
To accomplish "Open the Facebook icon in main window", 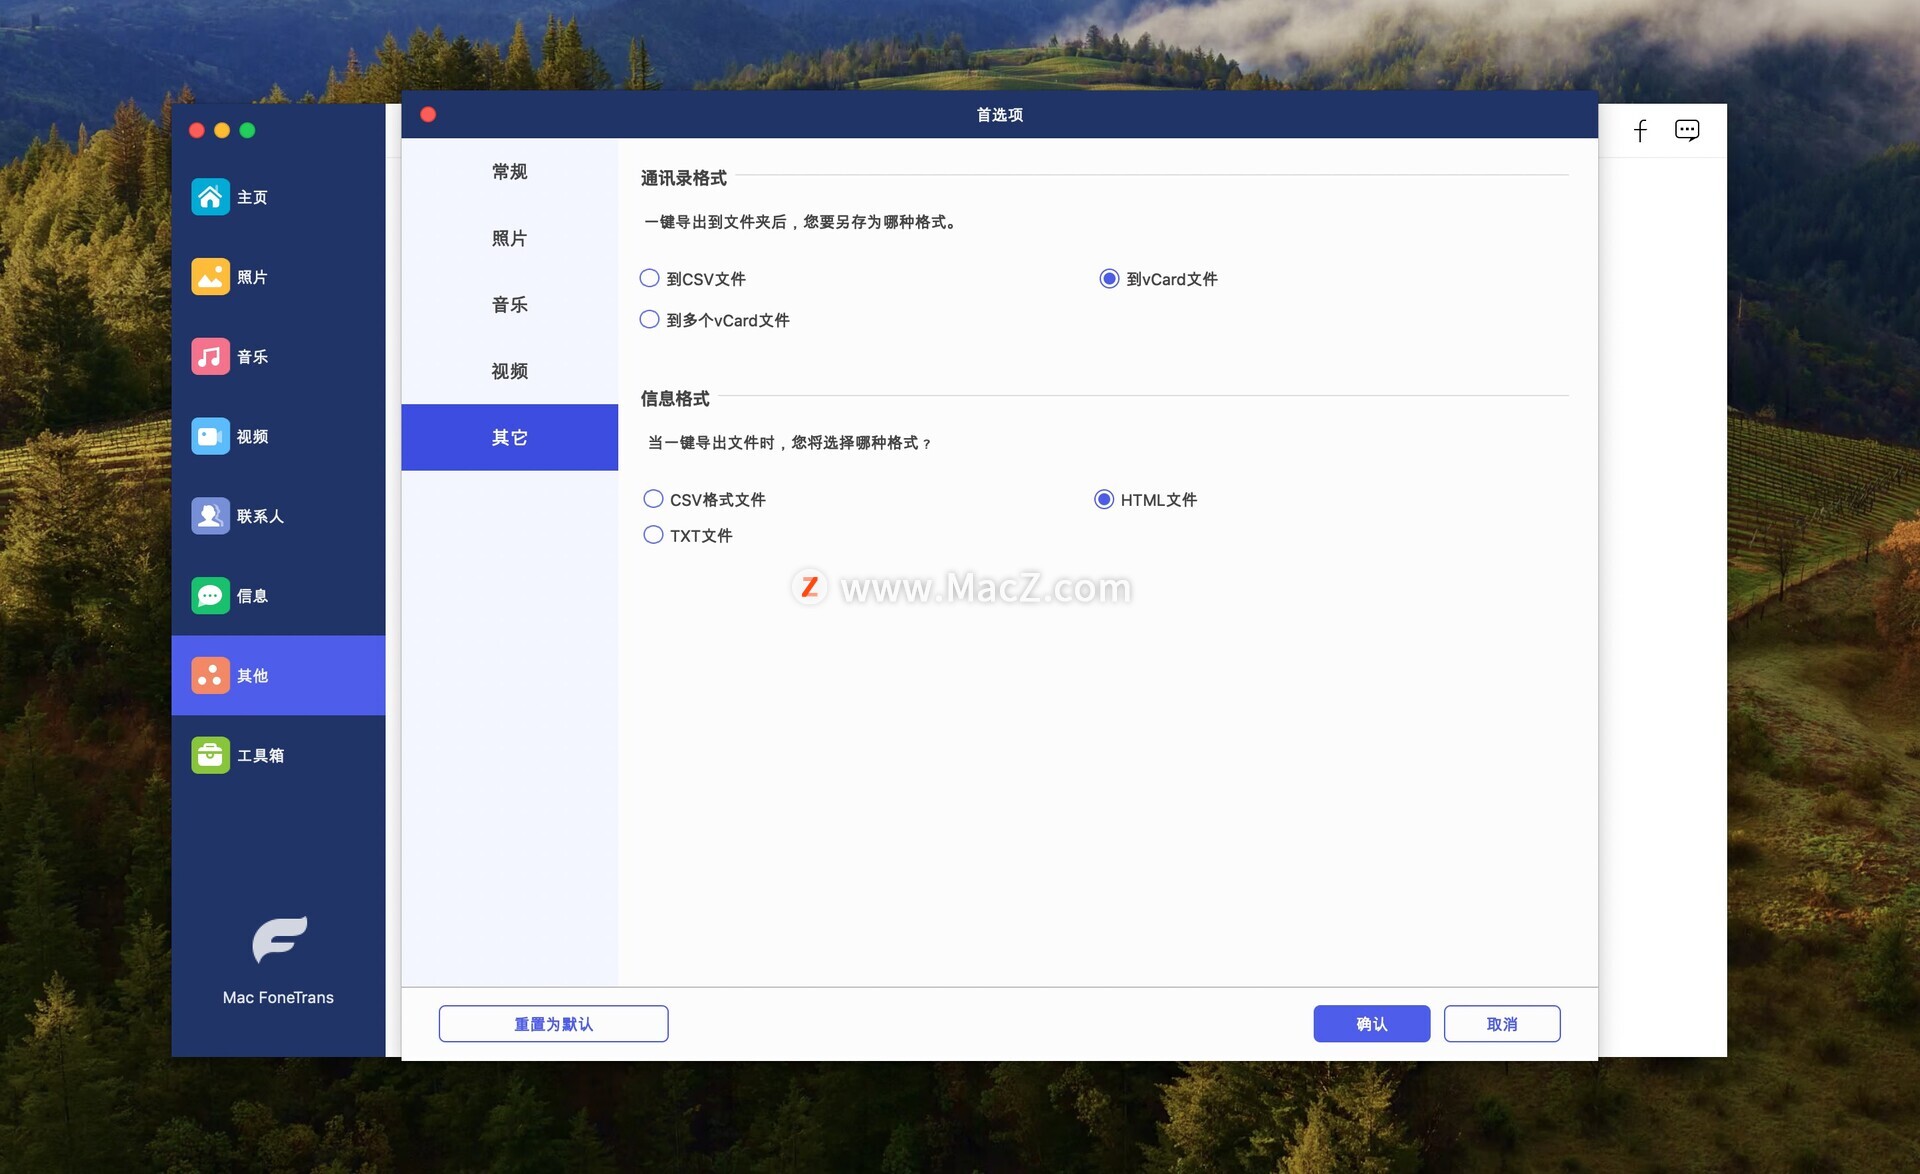I will [x=1640, y=131].
